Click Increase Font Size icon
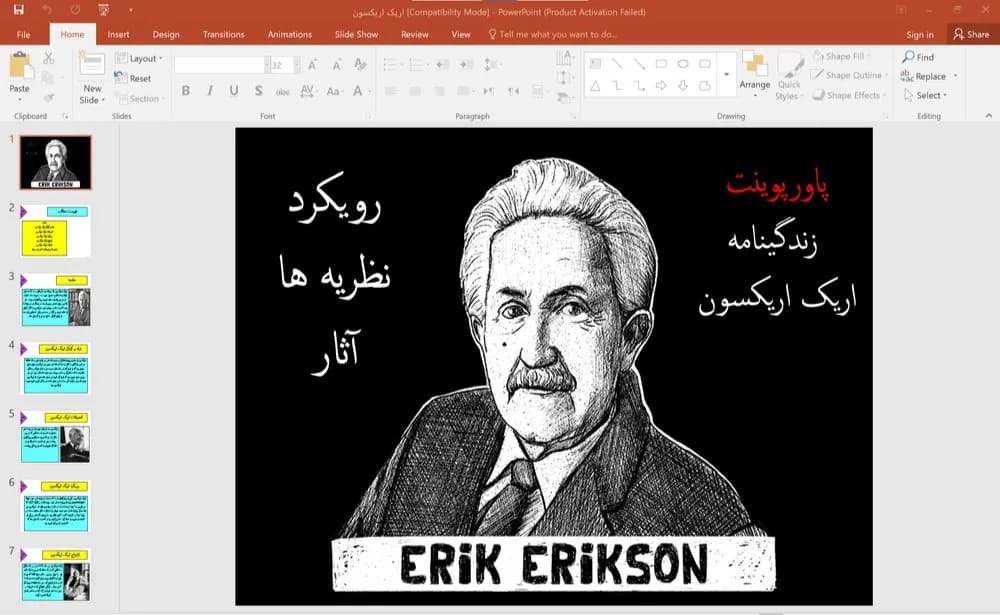The image size is (1000, 615). pos(312,64)
